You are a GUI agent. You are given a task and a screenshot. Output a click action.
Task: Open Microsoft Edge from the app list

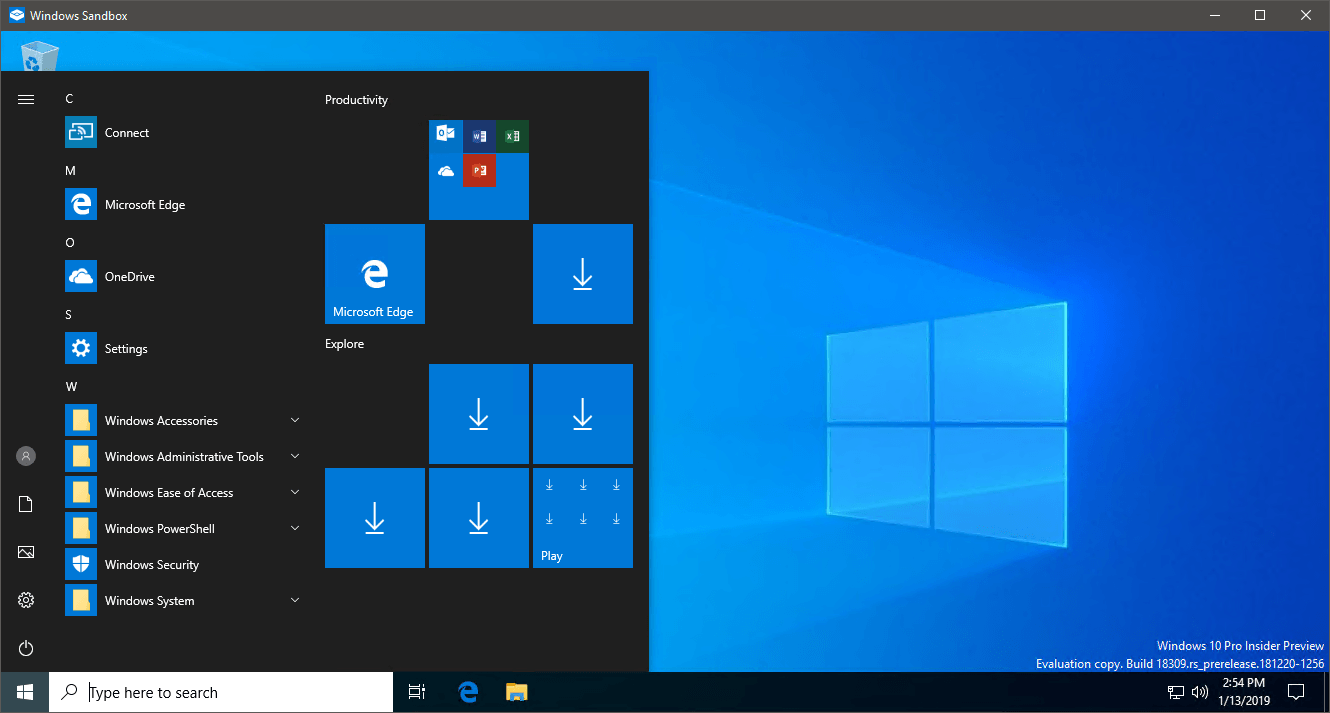click(183, 204)
